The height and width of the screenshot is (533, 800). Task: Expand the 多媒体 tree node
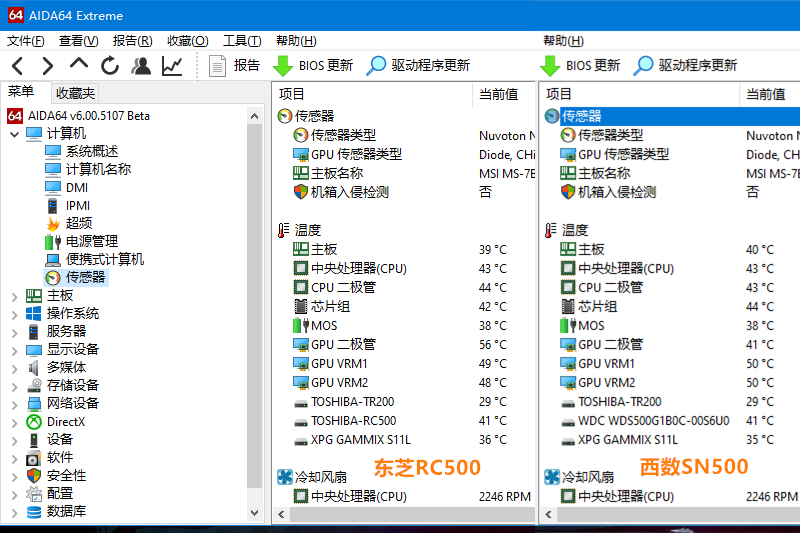click(15, 369)
